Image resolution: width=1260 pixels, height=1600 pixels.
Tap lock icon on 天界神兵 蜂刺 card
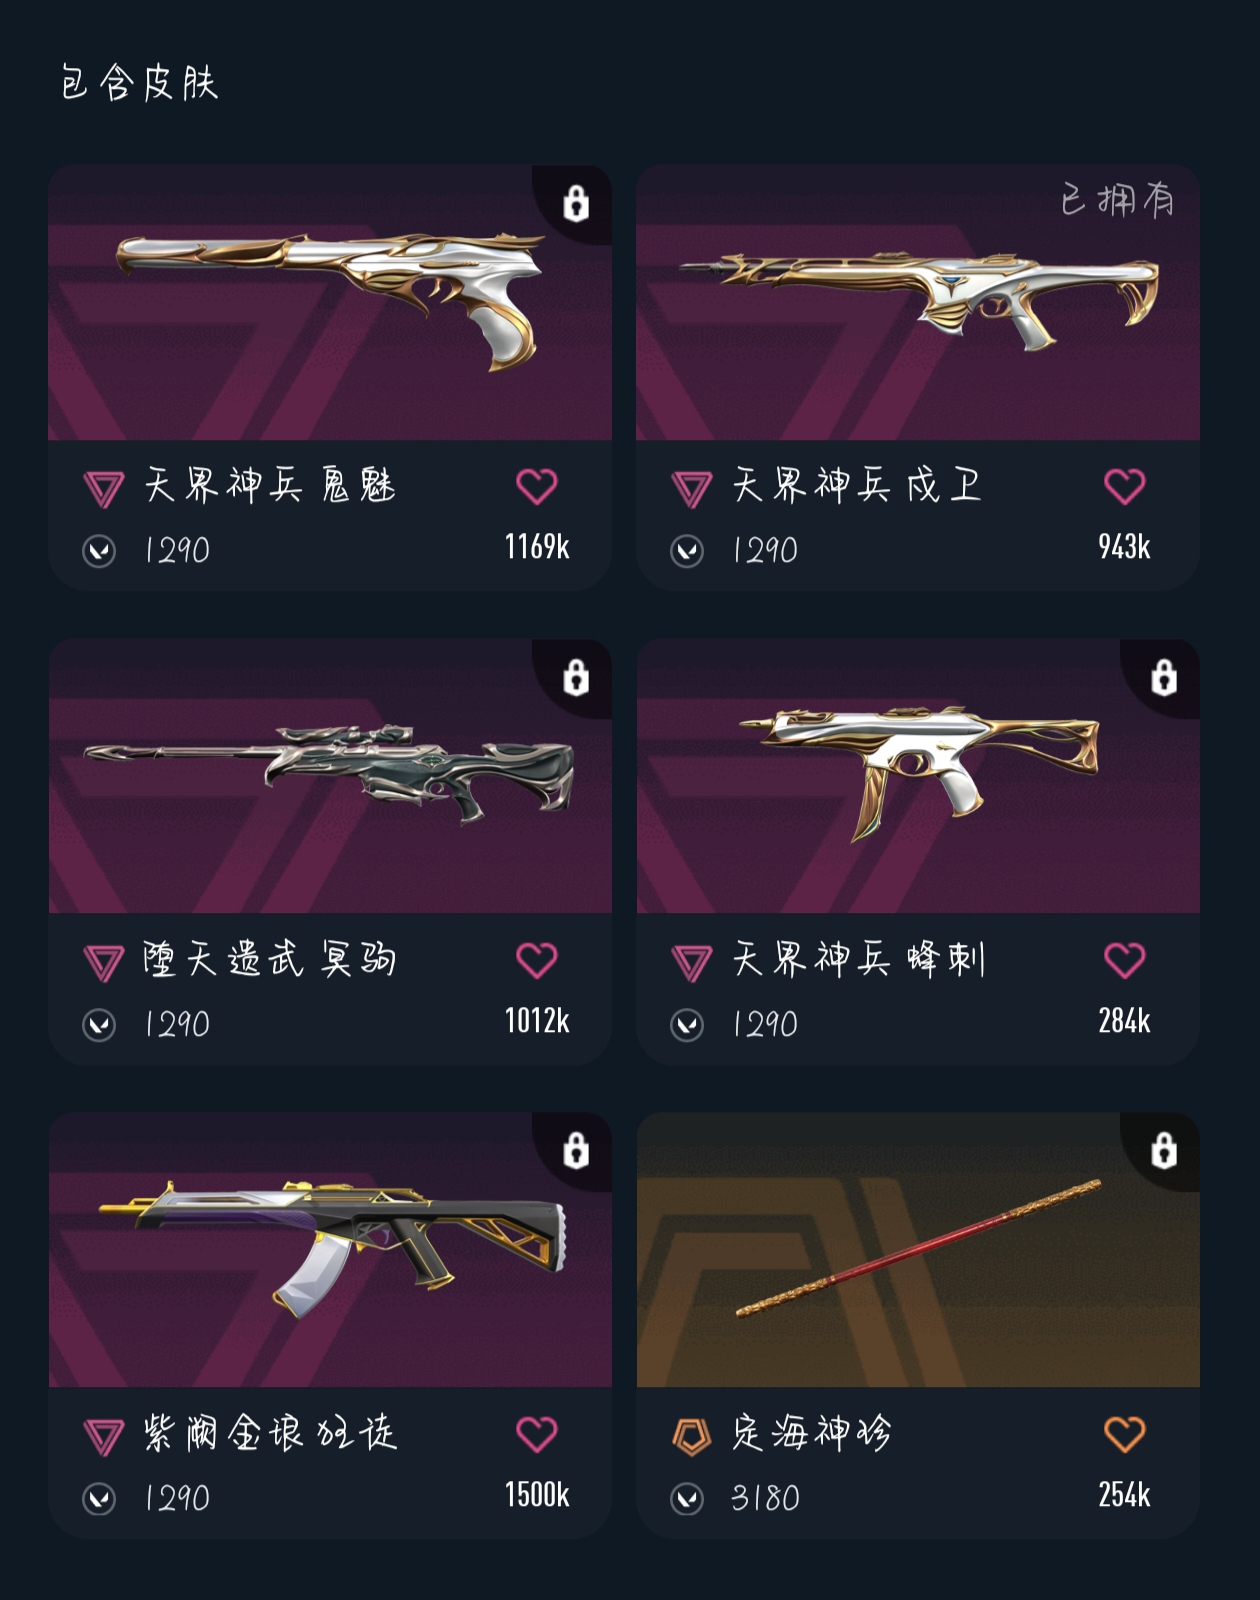(x=1164, y=677)
